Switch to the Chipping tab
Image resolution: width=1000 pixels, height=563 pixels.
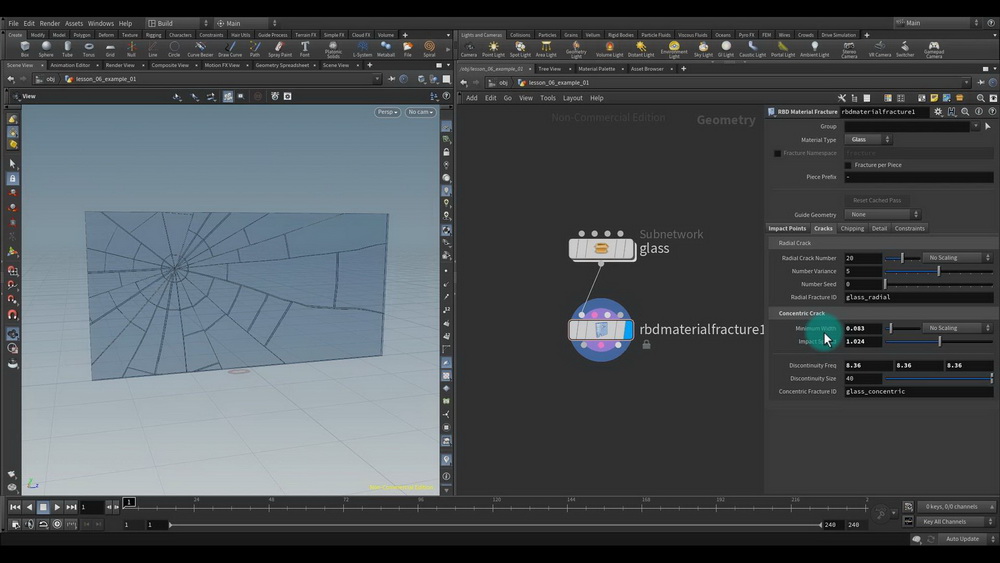click(x=851, y=228)
